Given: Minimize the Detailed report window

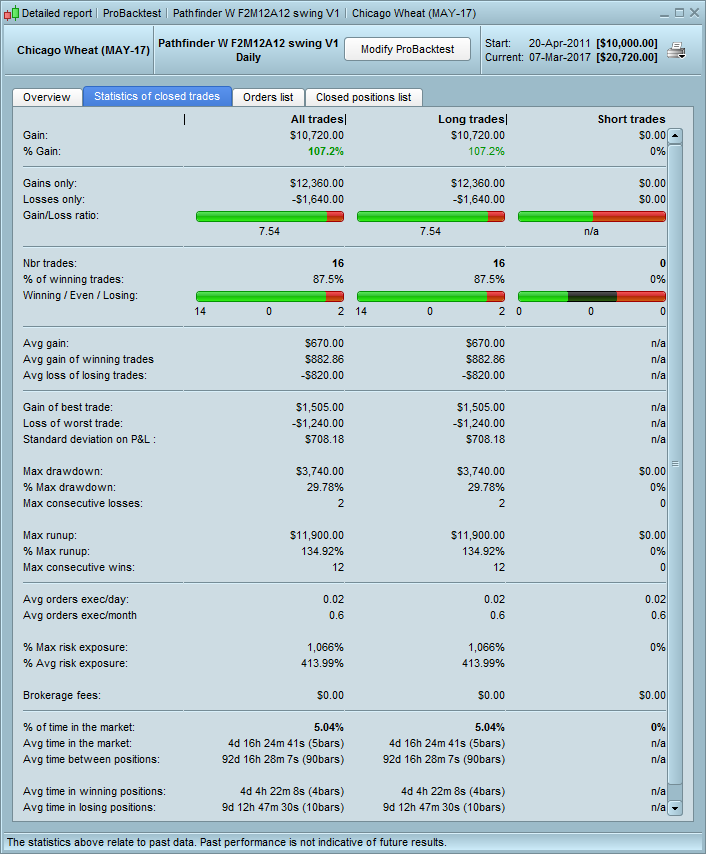Looking at the screenshot, I should pyautogui.click(x=664, y=13).
